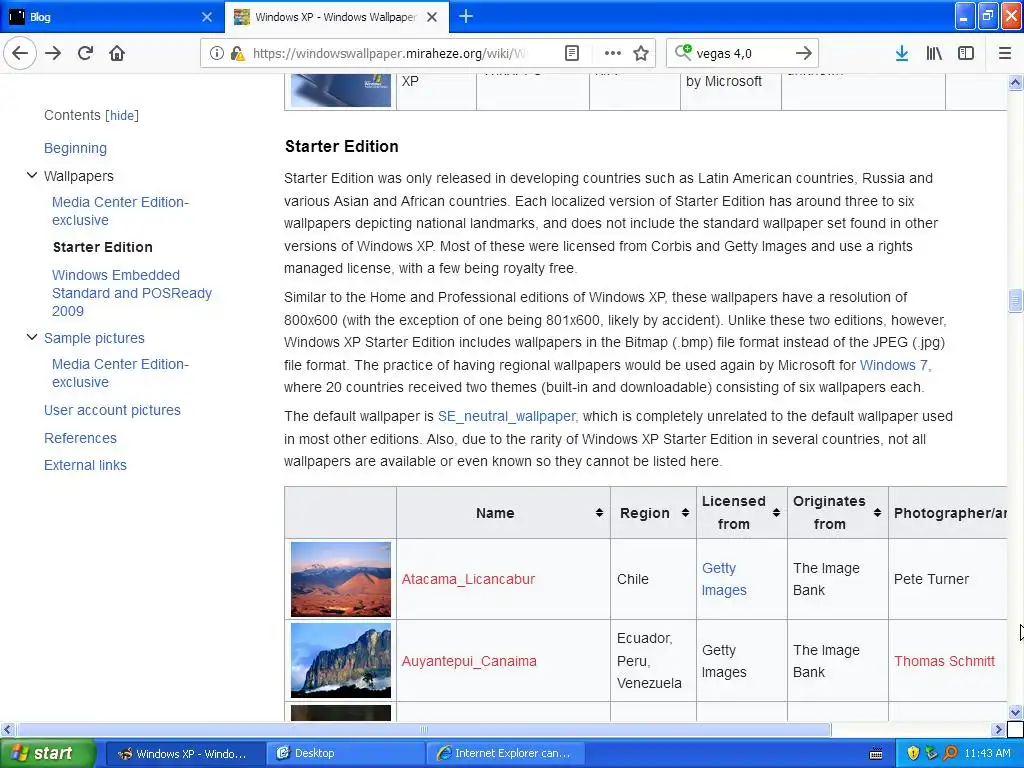
Task: Switch to Internet Explorer taskbar window
Action: click(x=506, y=754)
